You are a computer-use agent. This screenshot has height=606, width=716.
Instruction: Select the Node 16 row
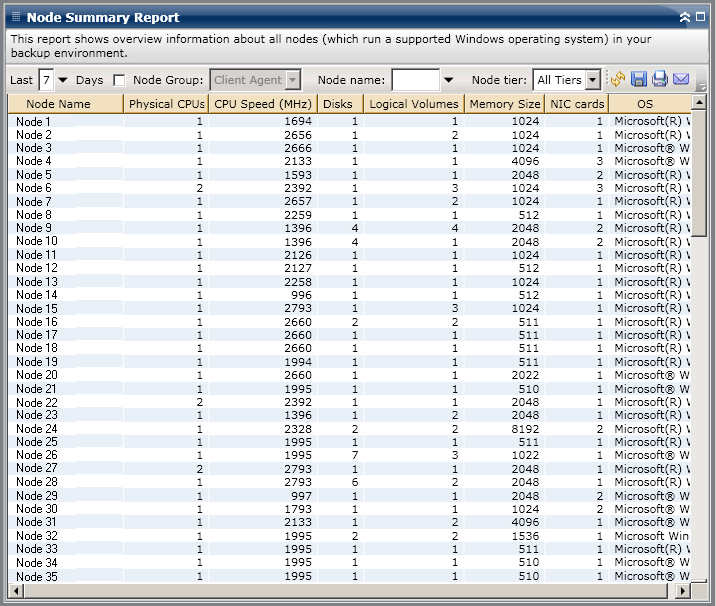[349, 322]
